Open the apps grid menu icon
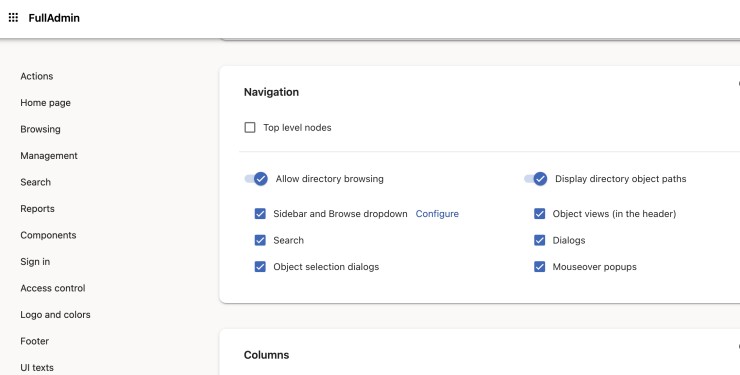740x375 pixels. point(13,18)
